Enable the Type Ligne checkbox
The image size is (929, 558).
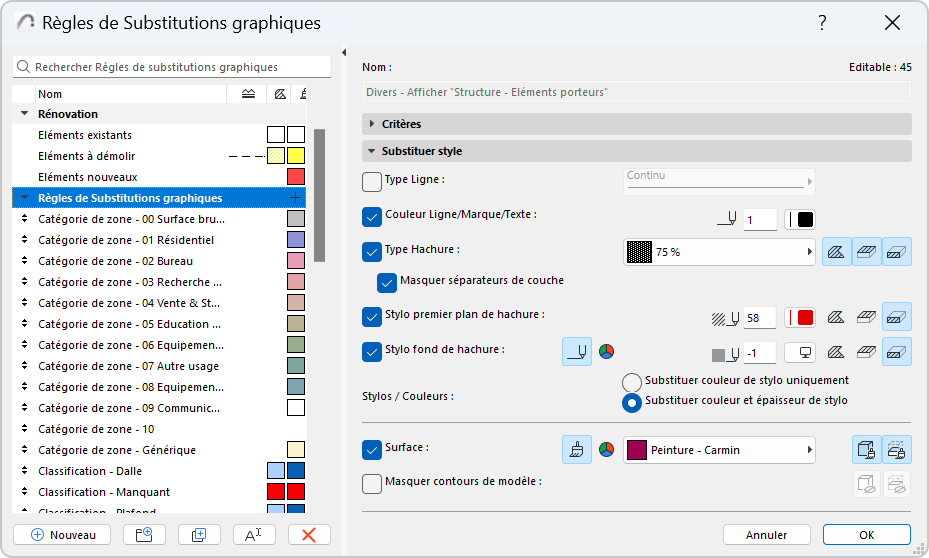(x=371, y=181)
